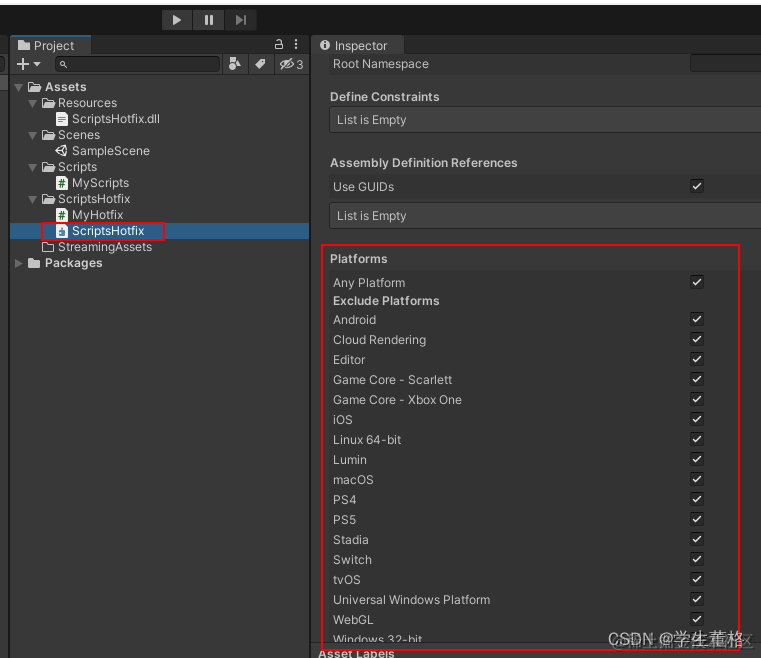Image resolution: width=761 pixels, height=658 pixels.
Task: Toggle the WebGL platform checkbox
Action: pyautogui.click(x=697, y=619)
